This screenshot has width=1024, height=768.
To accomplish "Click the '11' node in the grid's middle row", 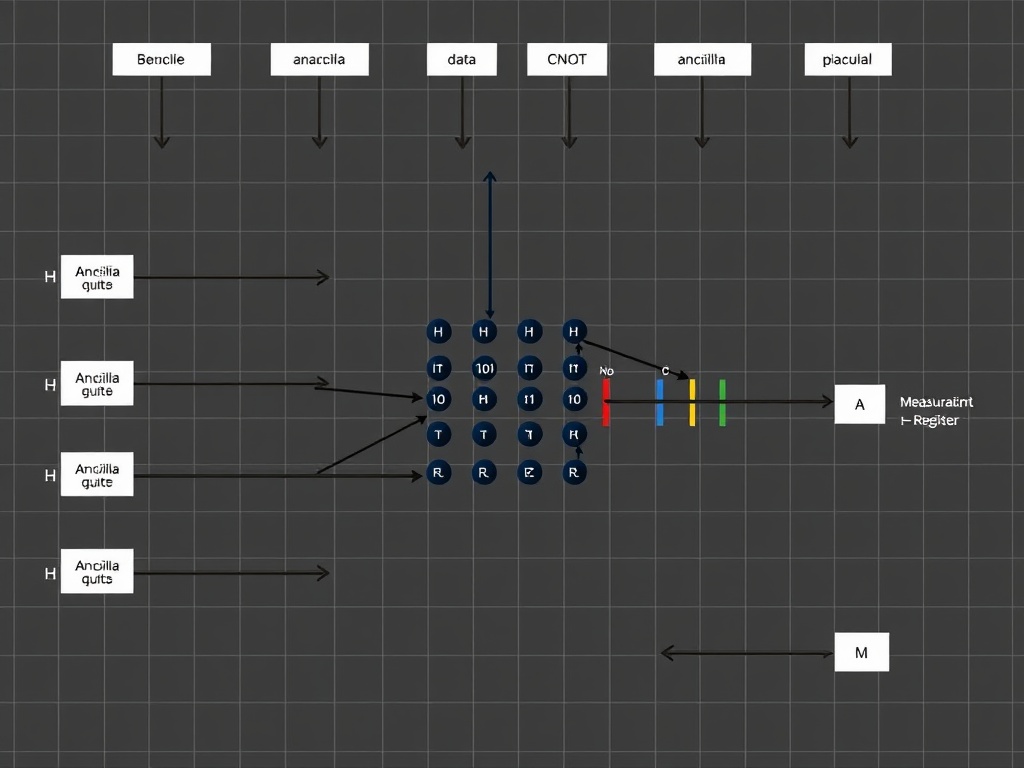I will pyautogui.click(x=529, y=399).
